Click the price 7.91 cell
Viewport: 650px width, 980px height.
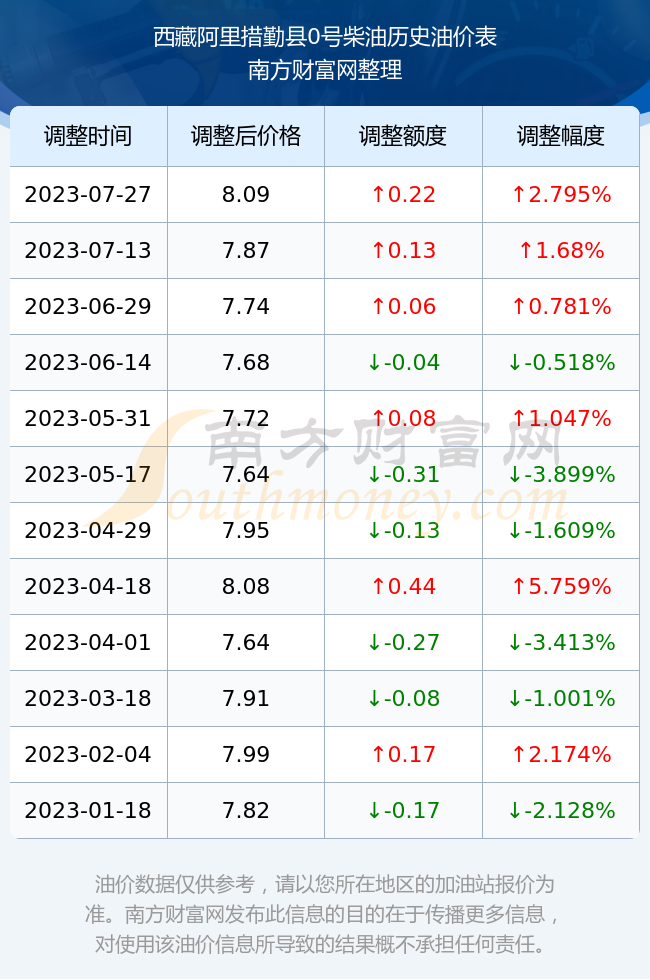pos(246,698)
